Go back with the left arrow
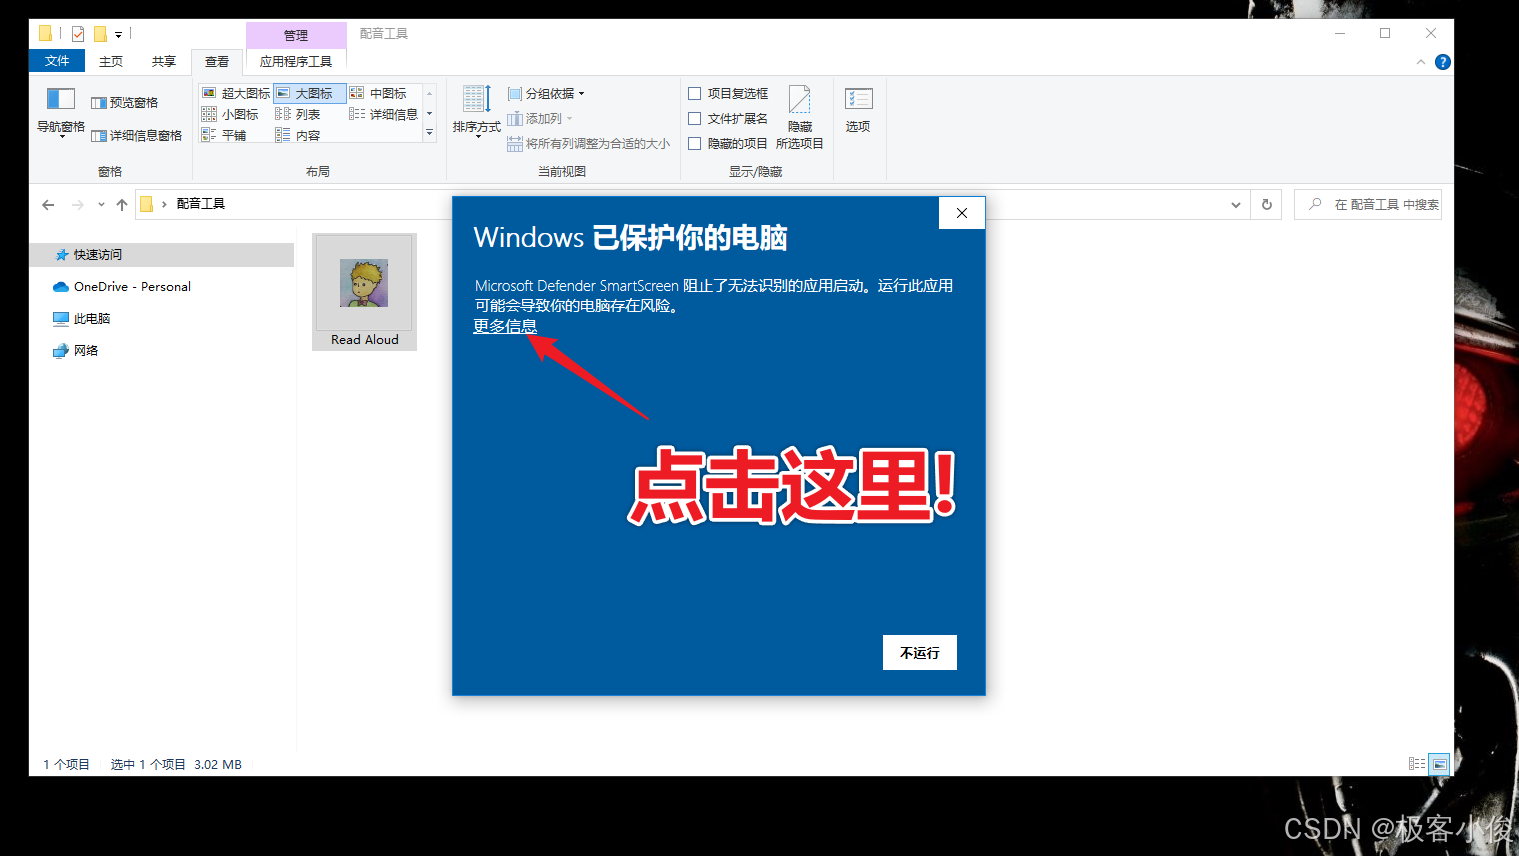 coord(48,204)
